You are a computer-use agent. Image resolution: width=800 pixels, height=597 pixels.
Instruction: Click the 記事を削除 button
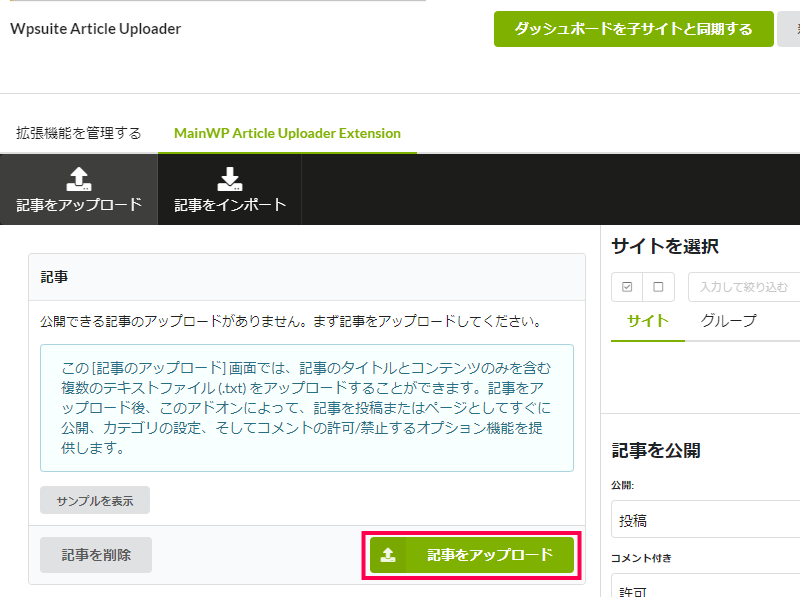click(x=96, y=555)
